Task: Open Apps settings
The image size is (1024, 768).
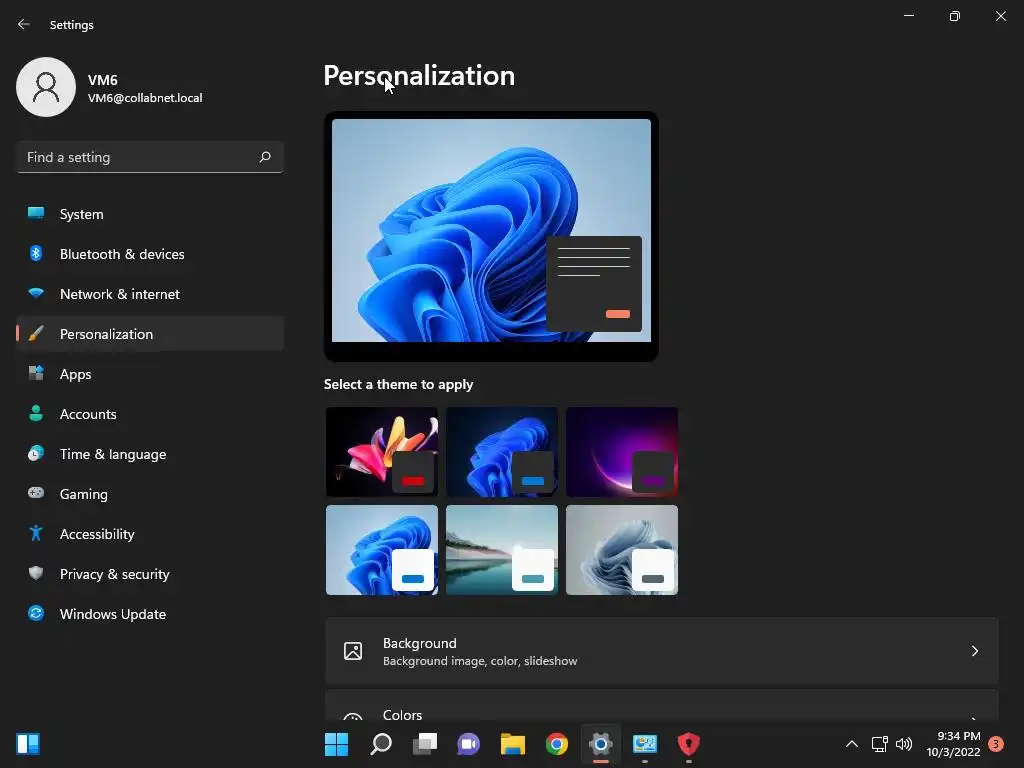Action: pyautogui.click(x=150, y=374)
